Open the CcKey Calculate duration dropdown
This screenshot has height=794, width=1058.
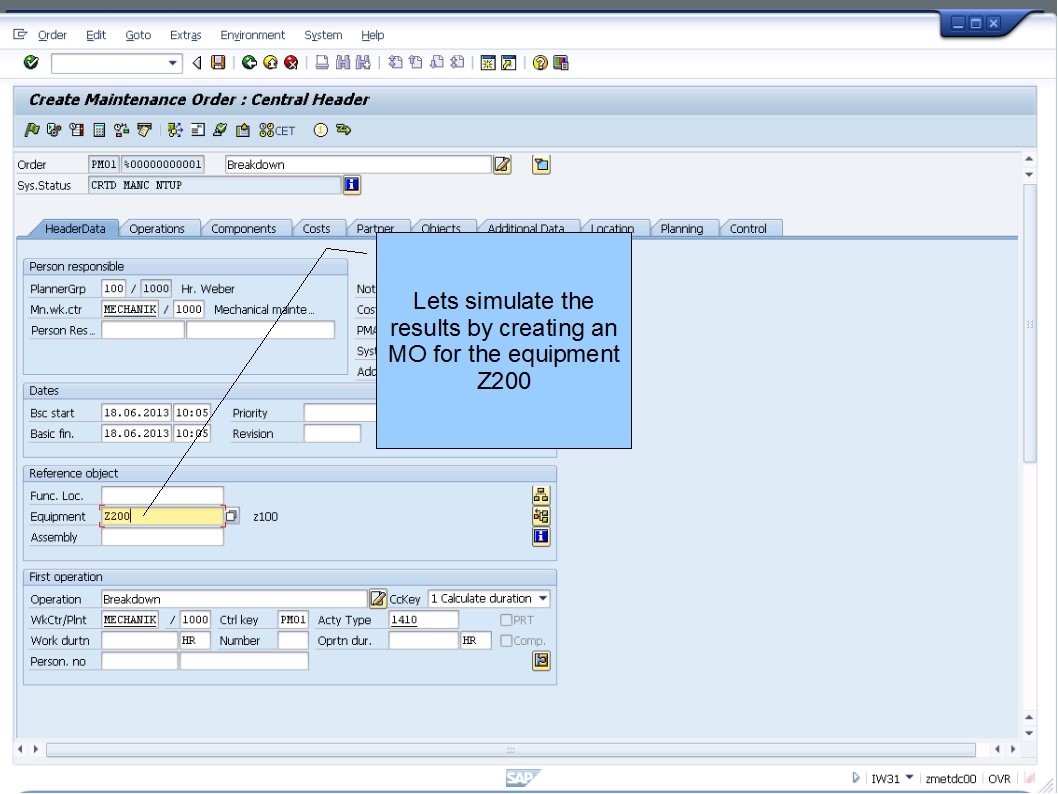click(x=542, y=598)
